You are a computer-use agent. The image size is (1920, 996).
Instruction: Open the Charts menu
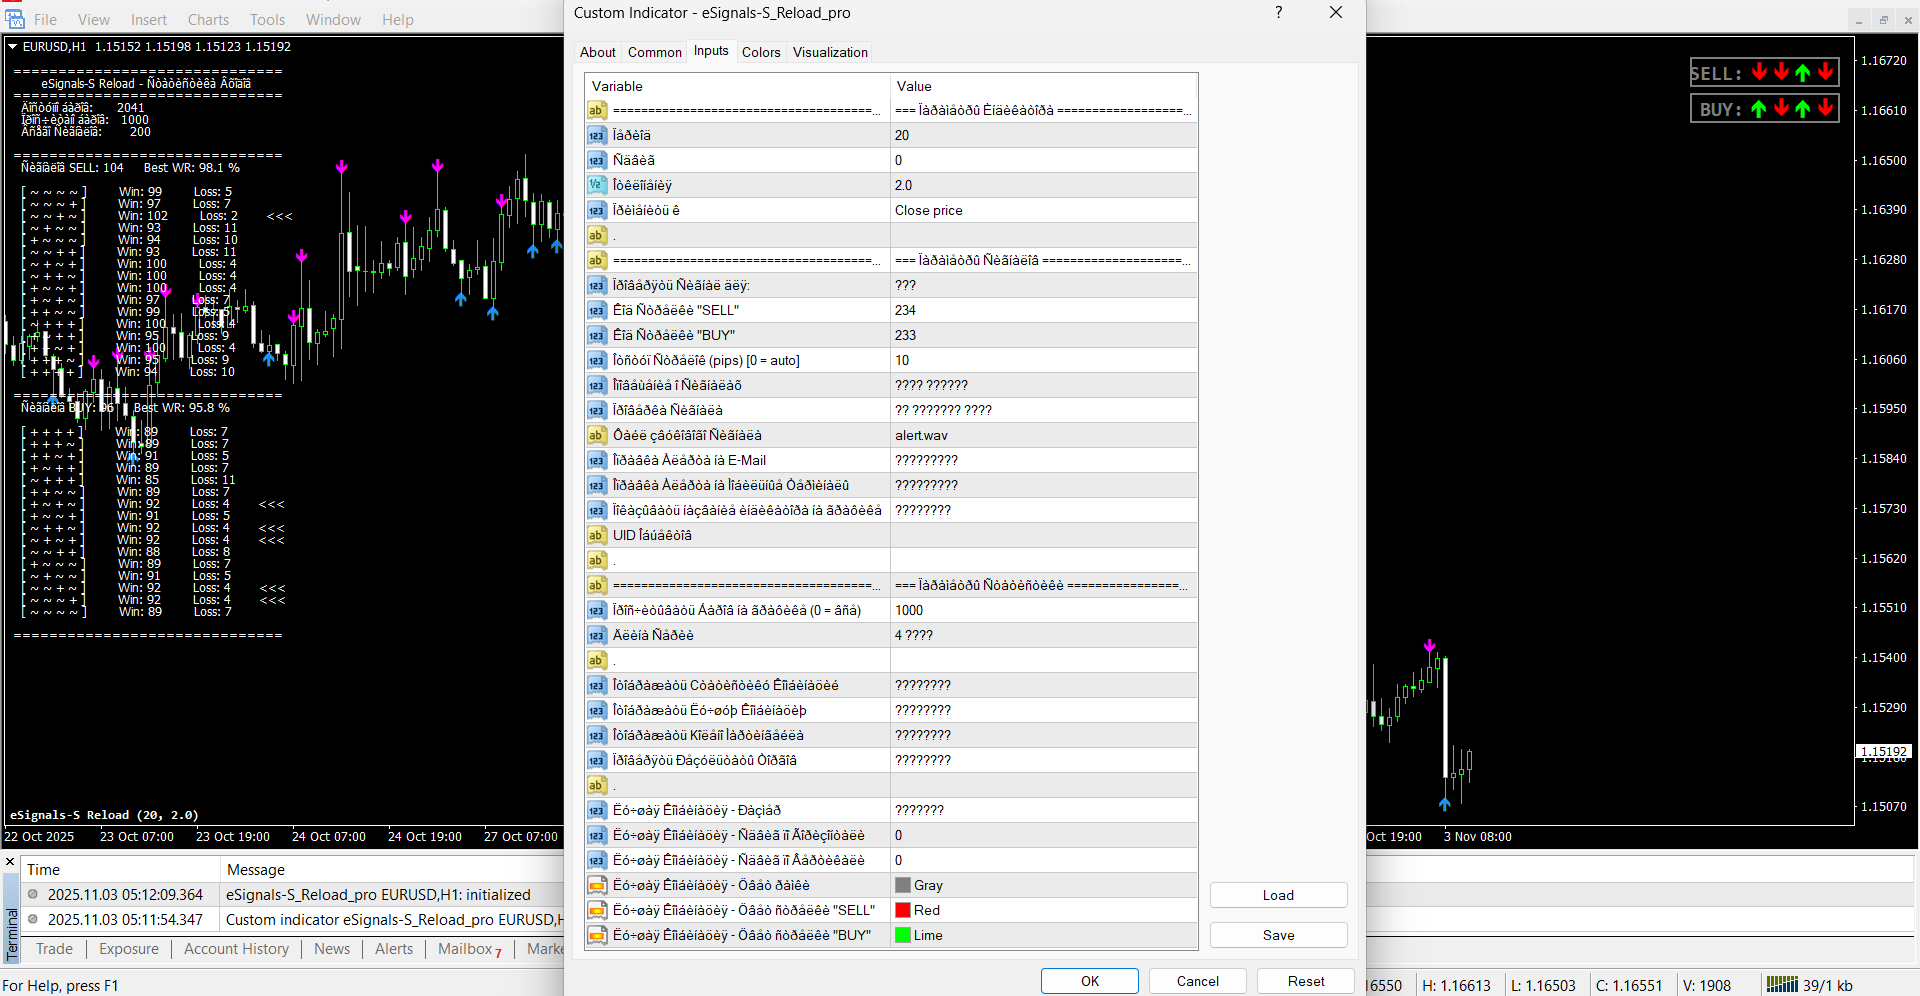tap(208, 20)
